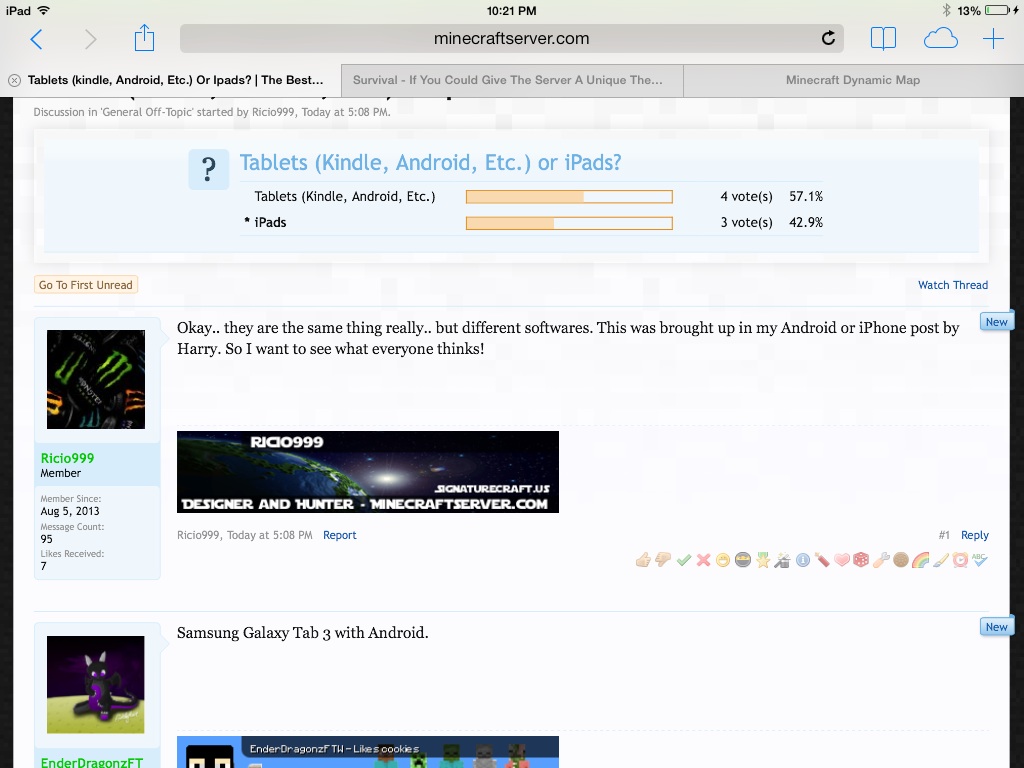Tap the minecraftserver.com address bar
1024x768 pixels.
[x=511, y=39]
